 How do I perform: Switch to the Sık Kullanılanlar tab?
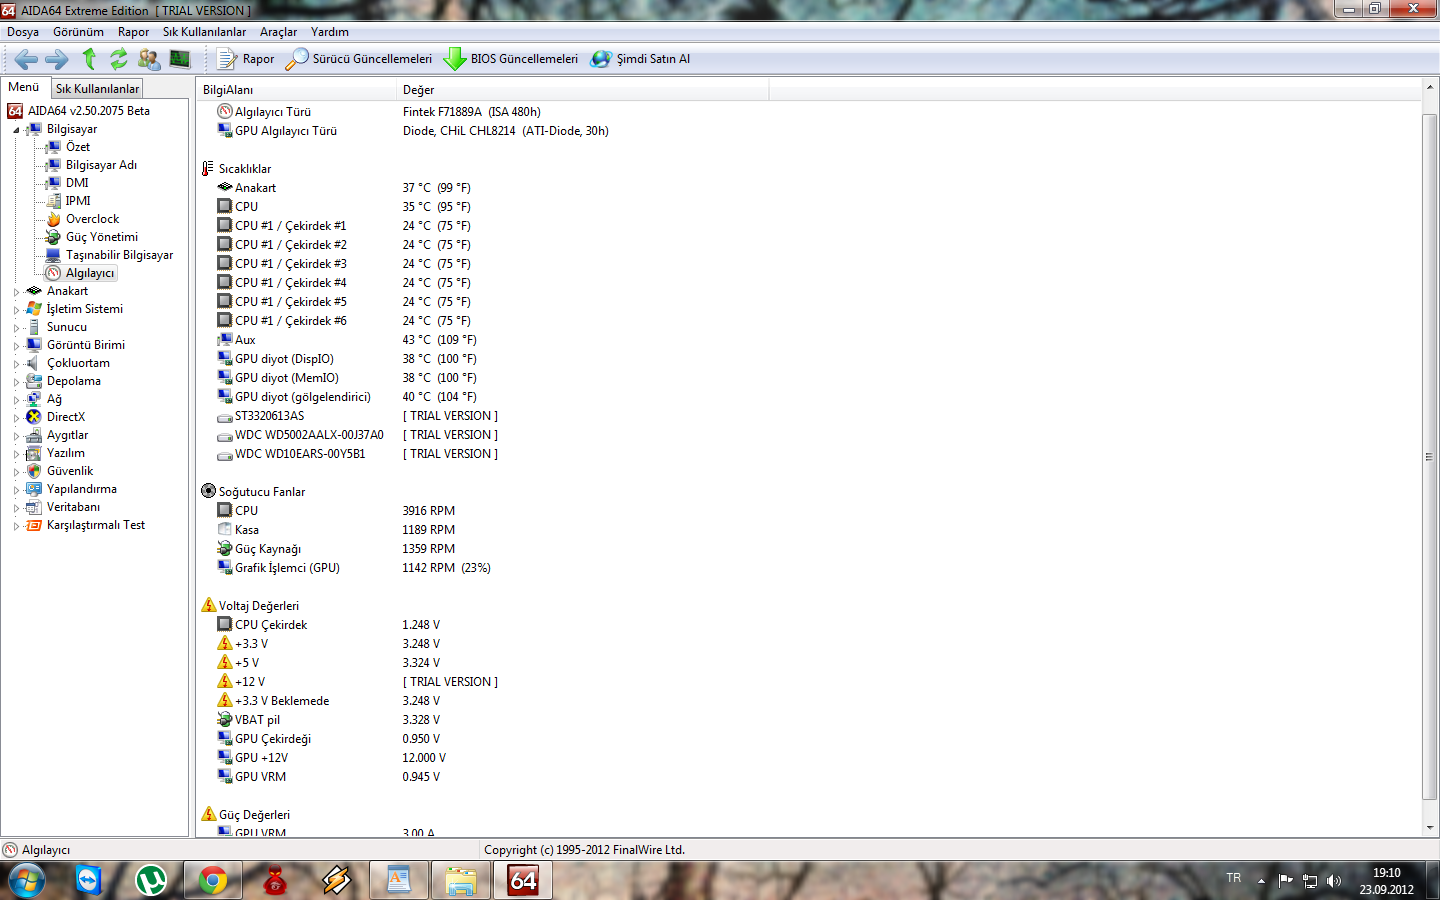coord(97,89)
